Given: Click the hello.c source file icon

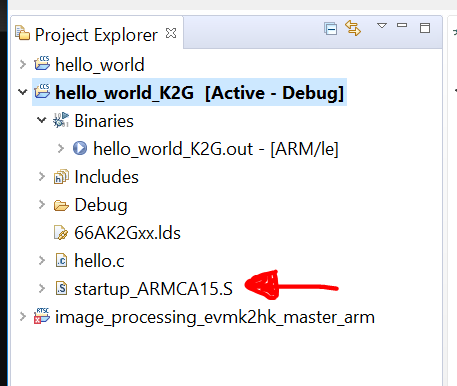Looking at the screenshot, I should click(61, 261).
